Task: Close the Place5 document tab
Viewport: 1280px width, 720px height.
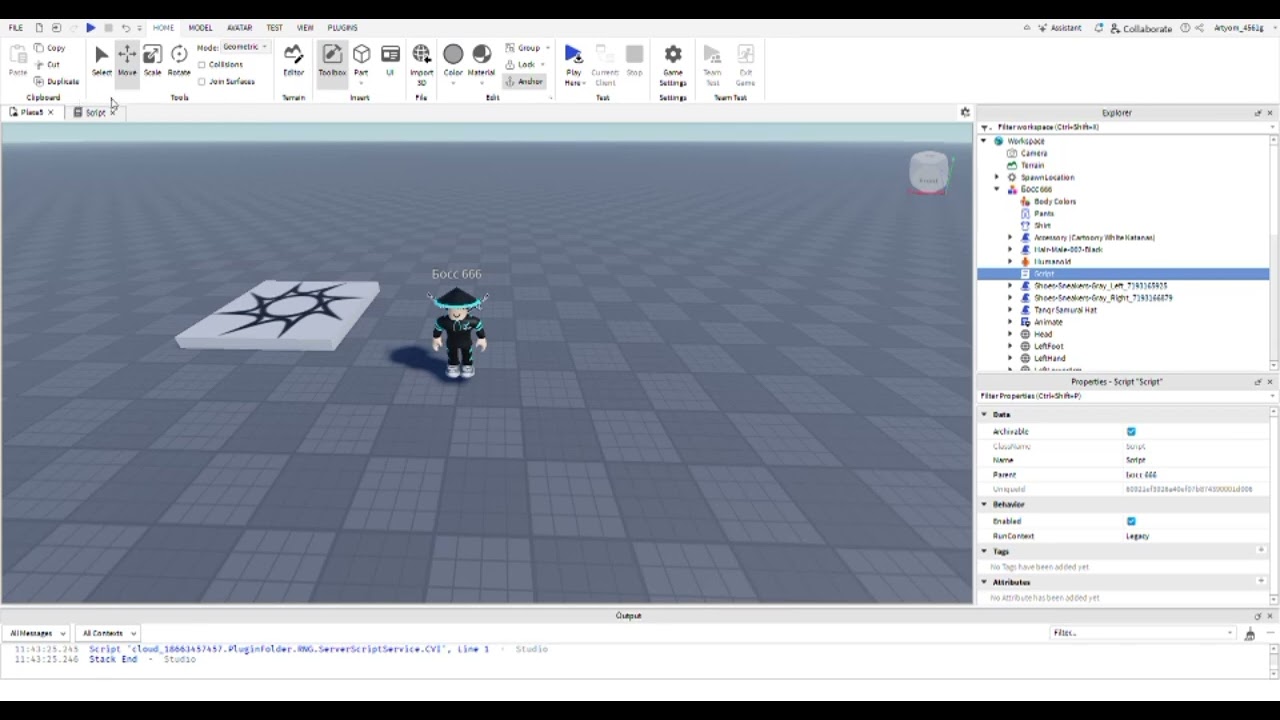Action: tap(50, 112)
